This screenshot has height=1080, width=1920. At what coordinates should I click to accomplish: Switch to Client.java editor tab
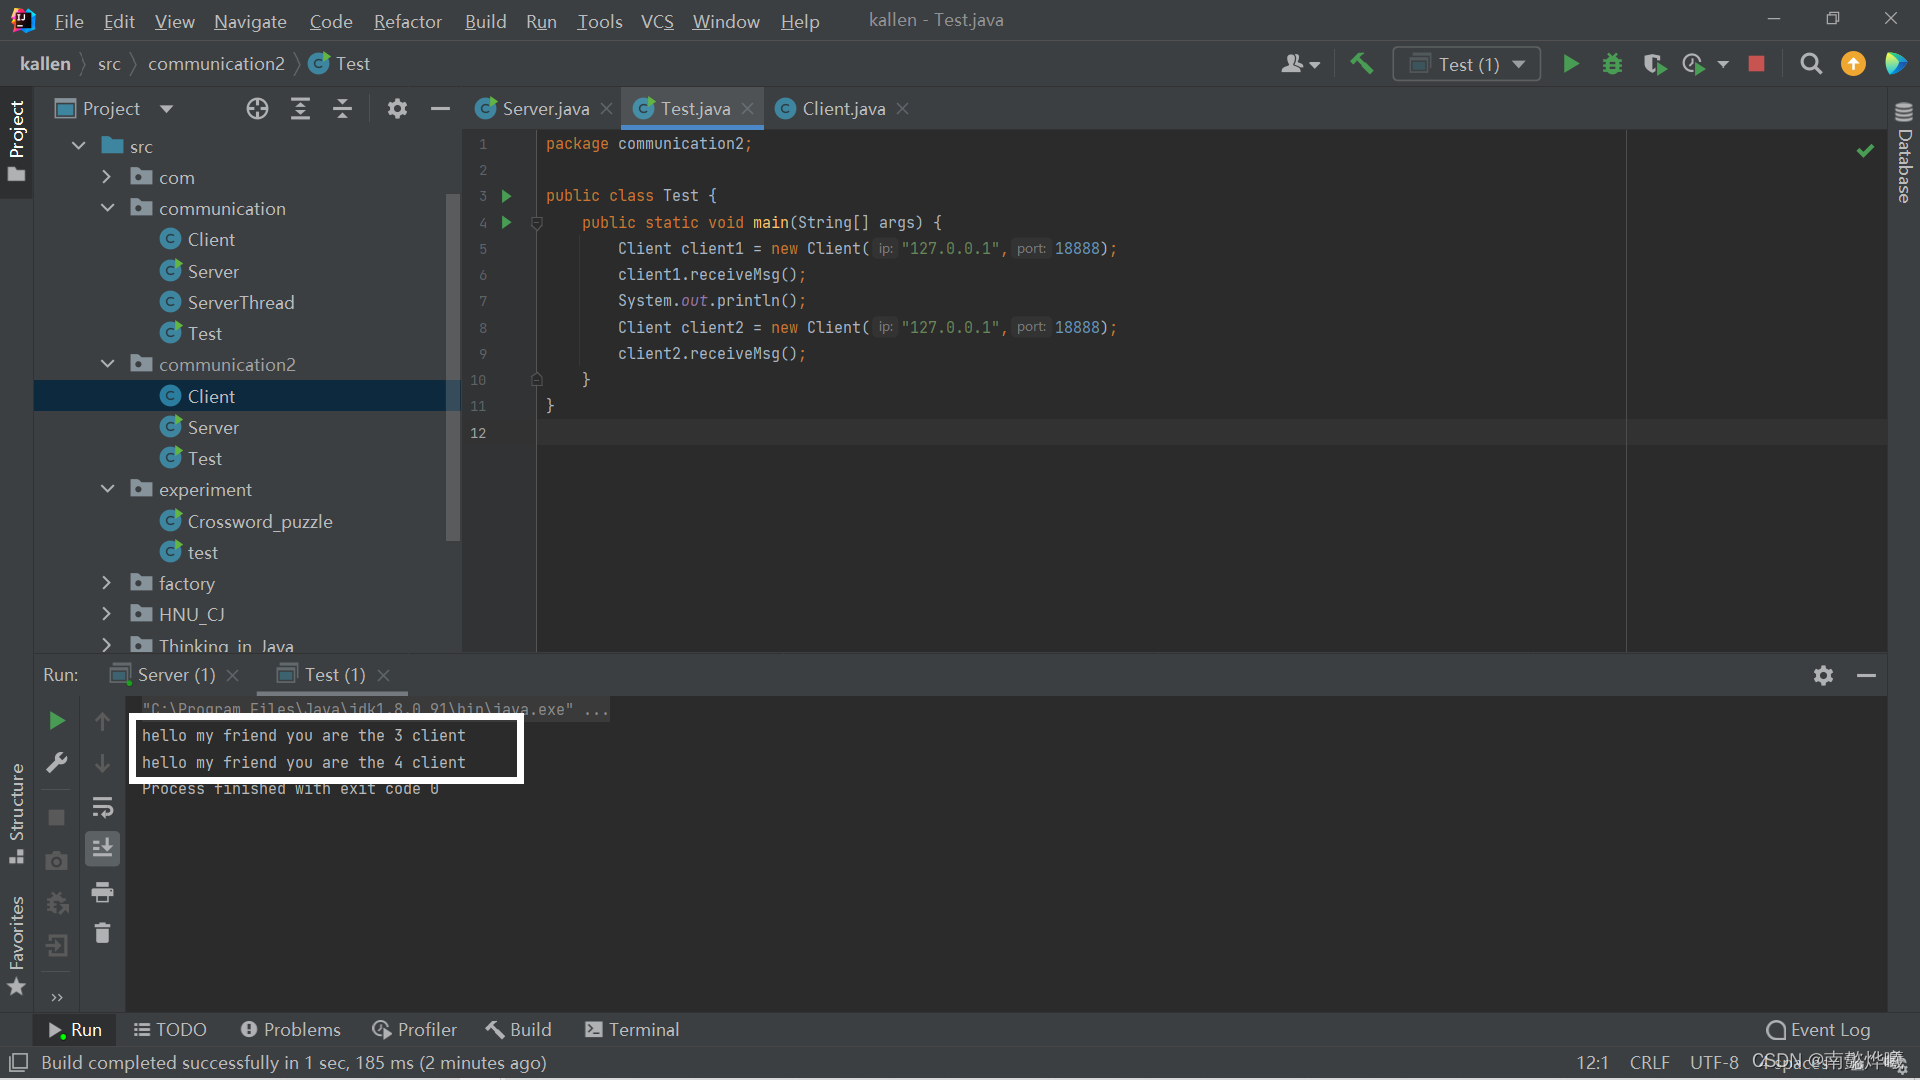click(x=843, y=109)
